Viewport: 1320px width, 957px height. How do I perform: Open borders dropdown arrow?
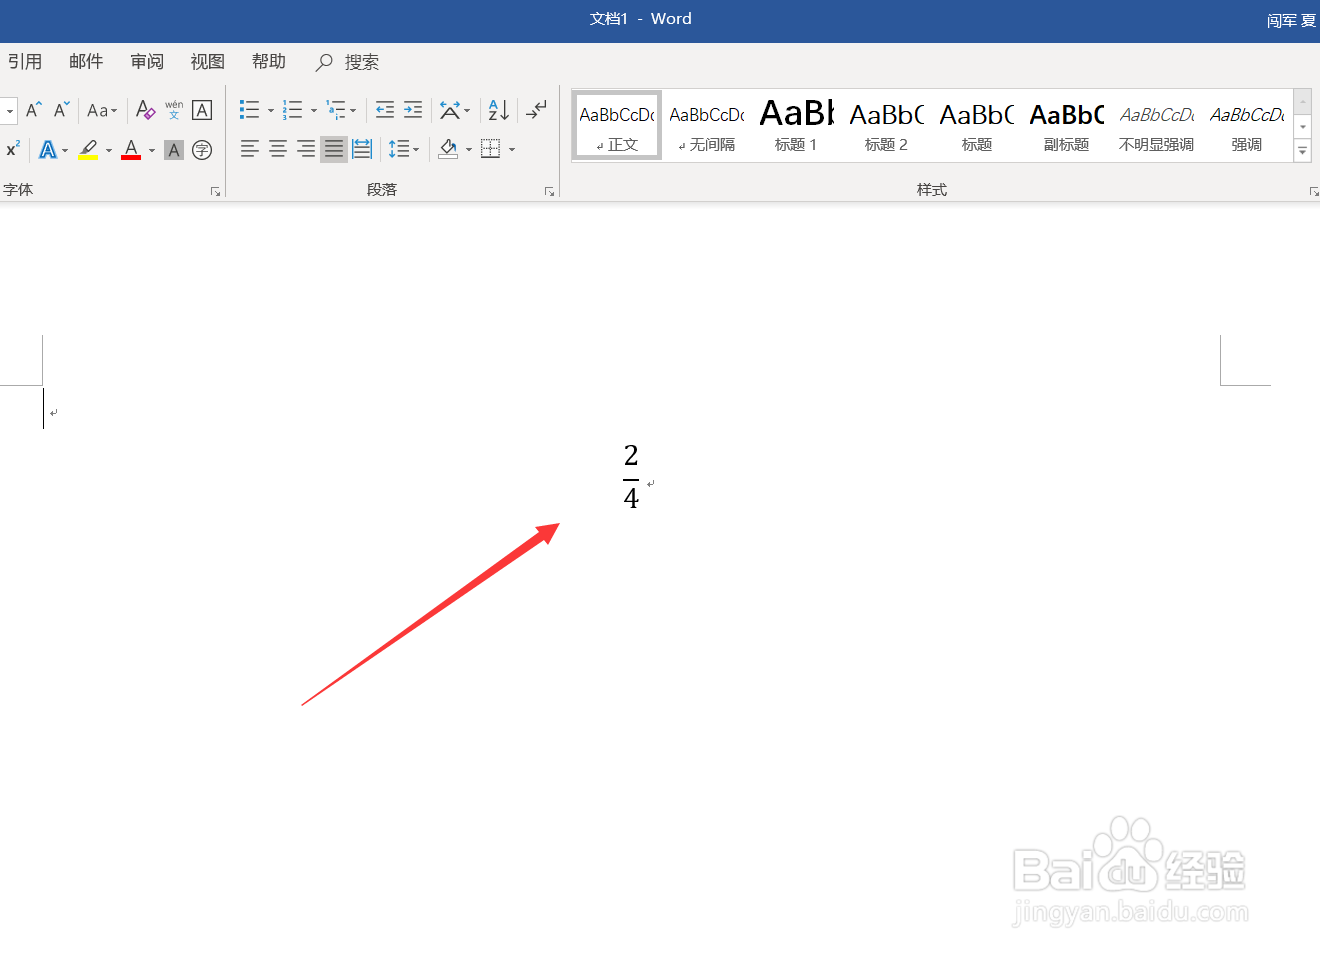coord(512,150)
